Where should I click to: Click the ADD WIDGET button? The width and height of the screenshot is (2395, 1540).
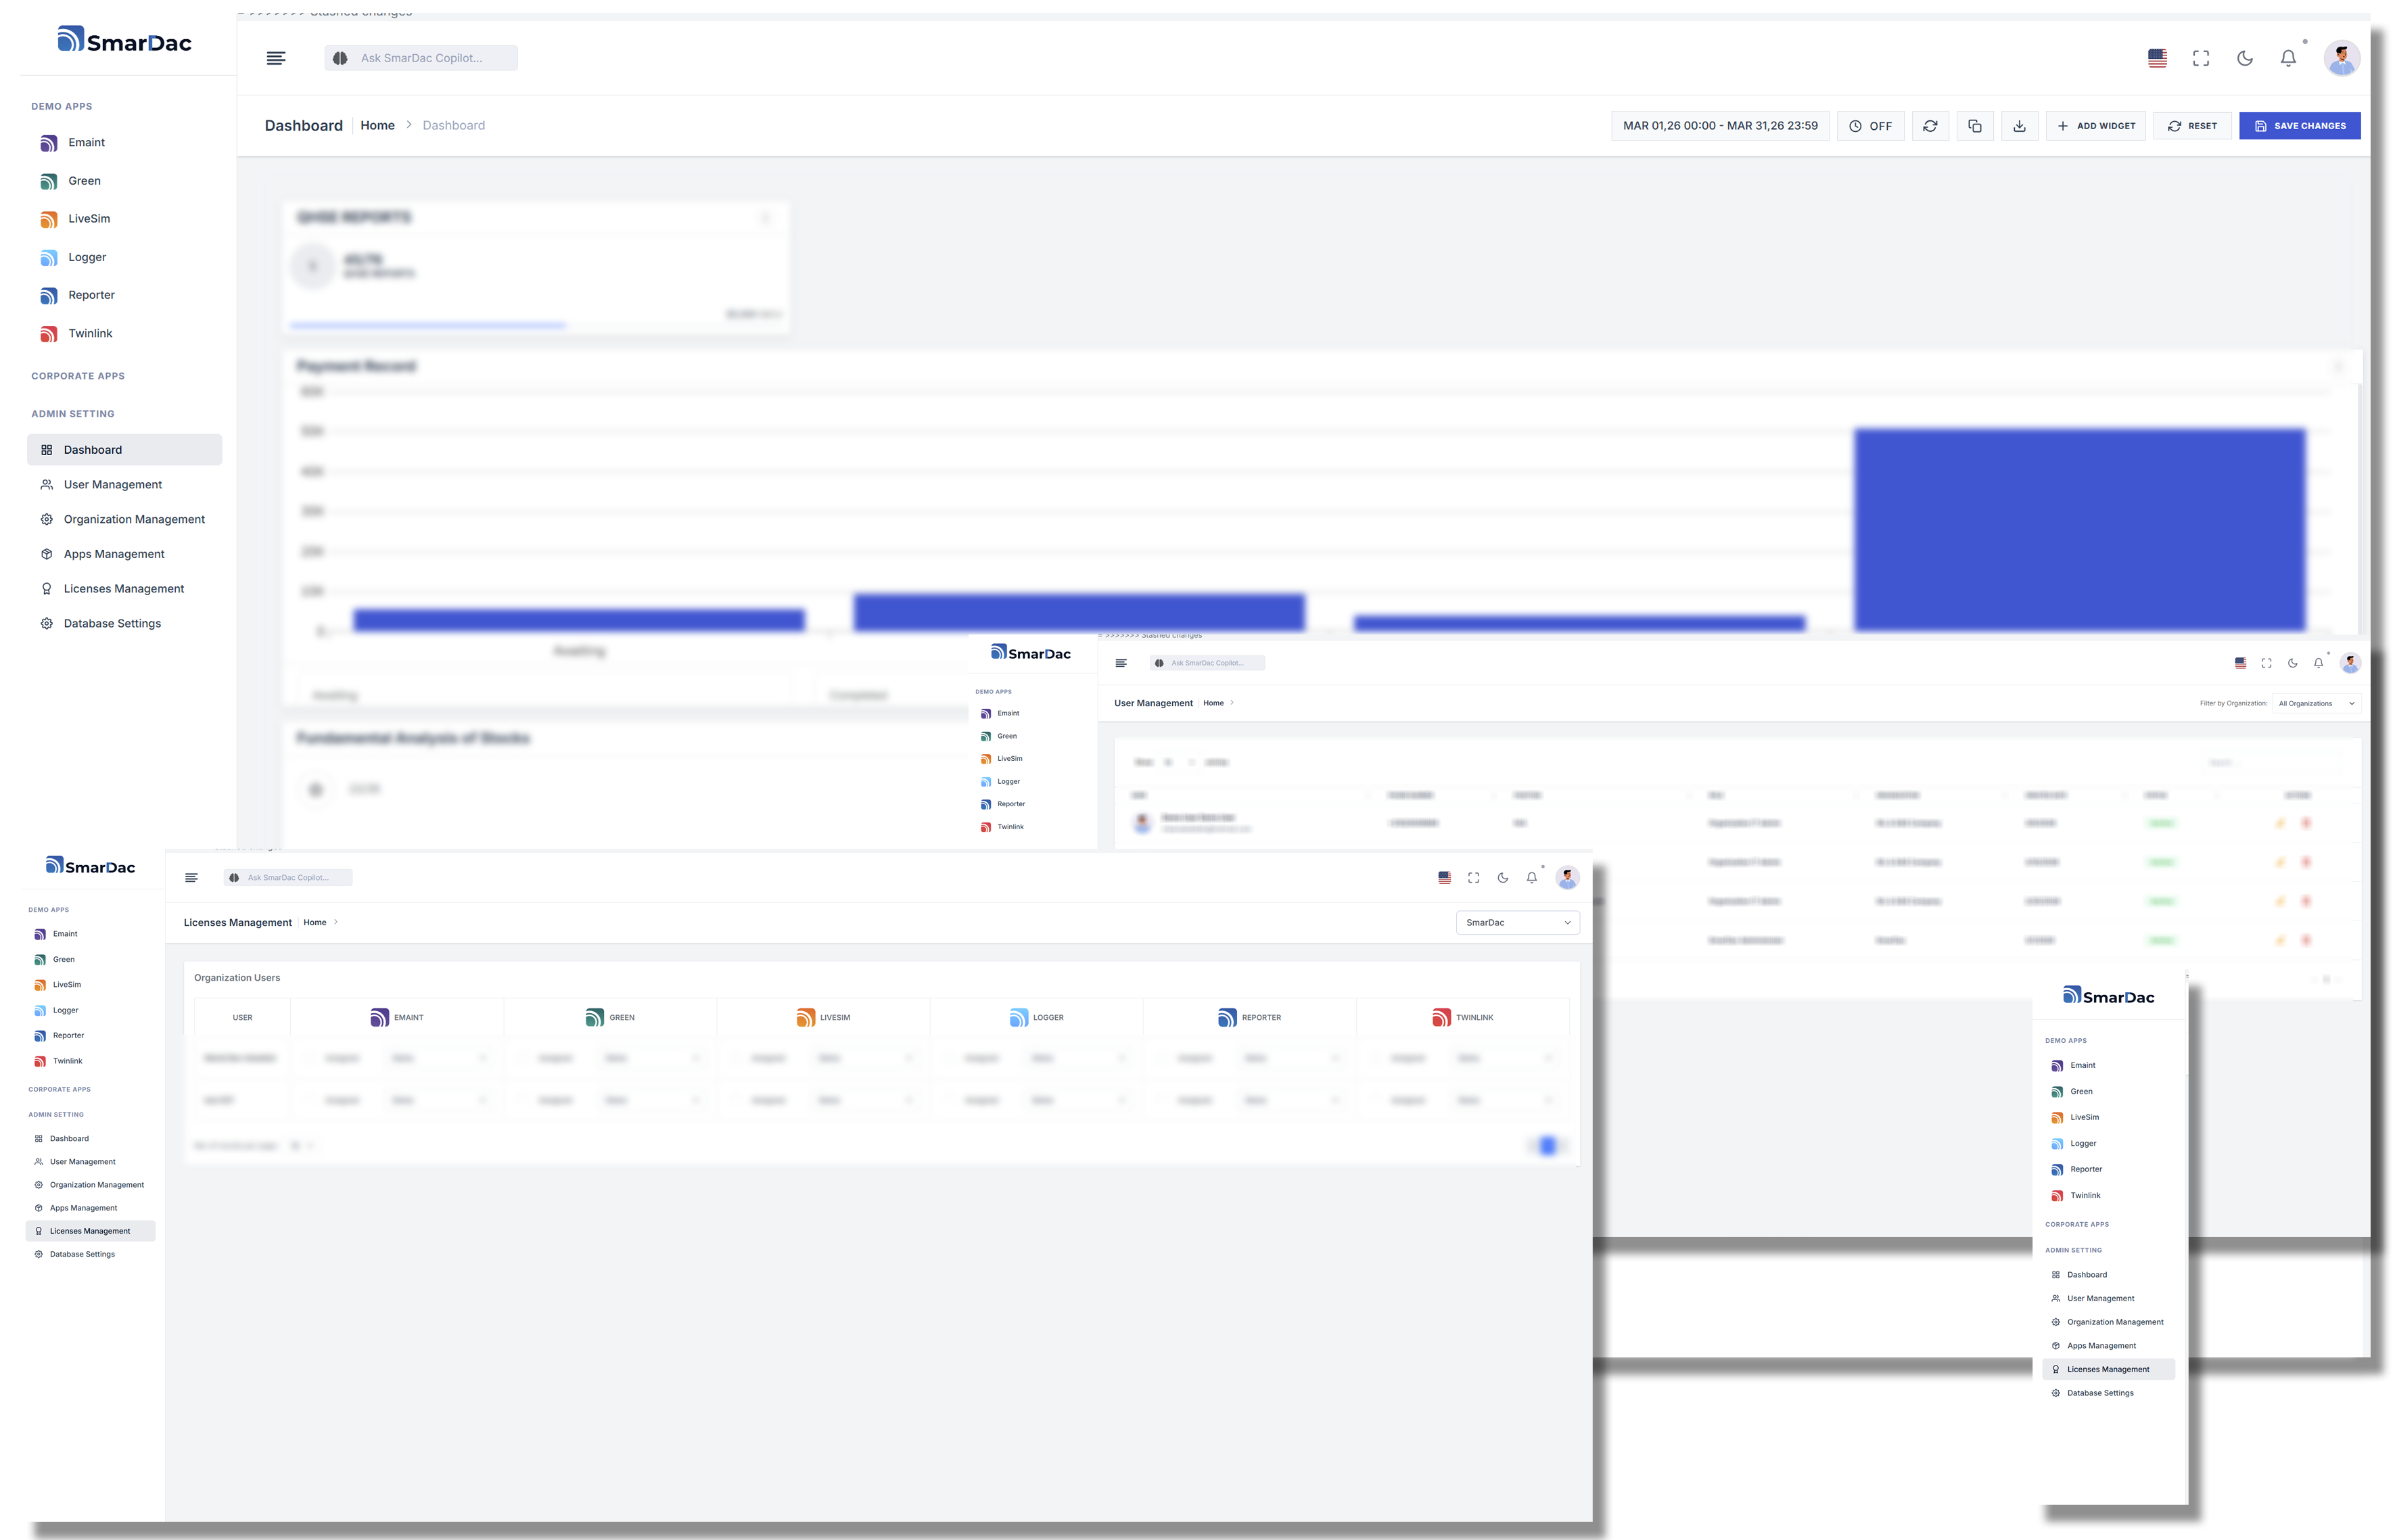click(2096, 126)
